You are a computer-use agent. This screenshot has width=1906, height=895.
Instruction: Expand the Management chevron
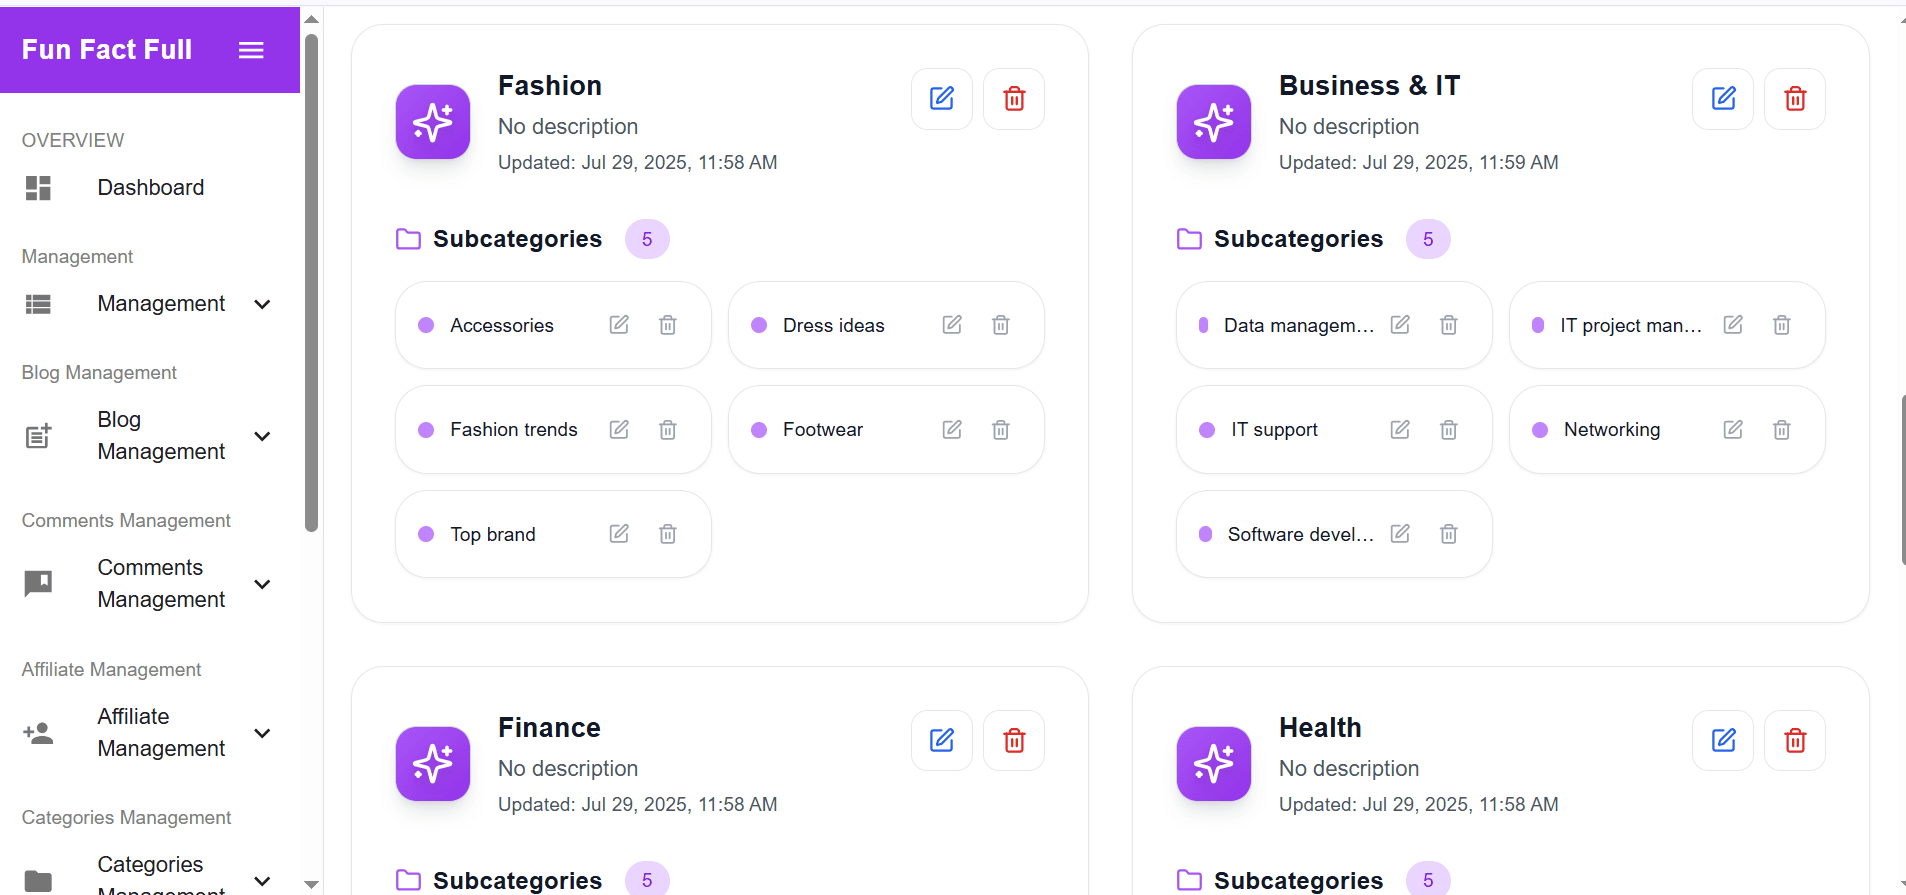[x=262, y=304]
